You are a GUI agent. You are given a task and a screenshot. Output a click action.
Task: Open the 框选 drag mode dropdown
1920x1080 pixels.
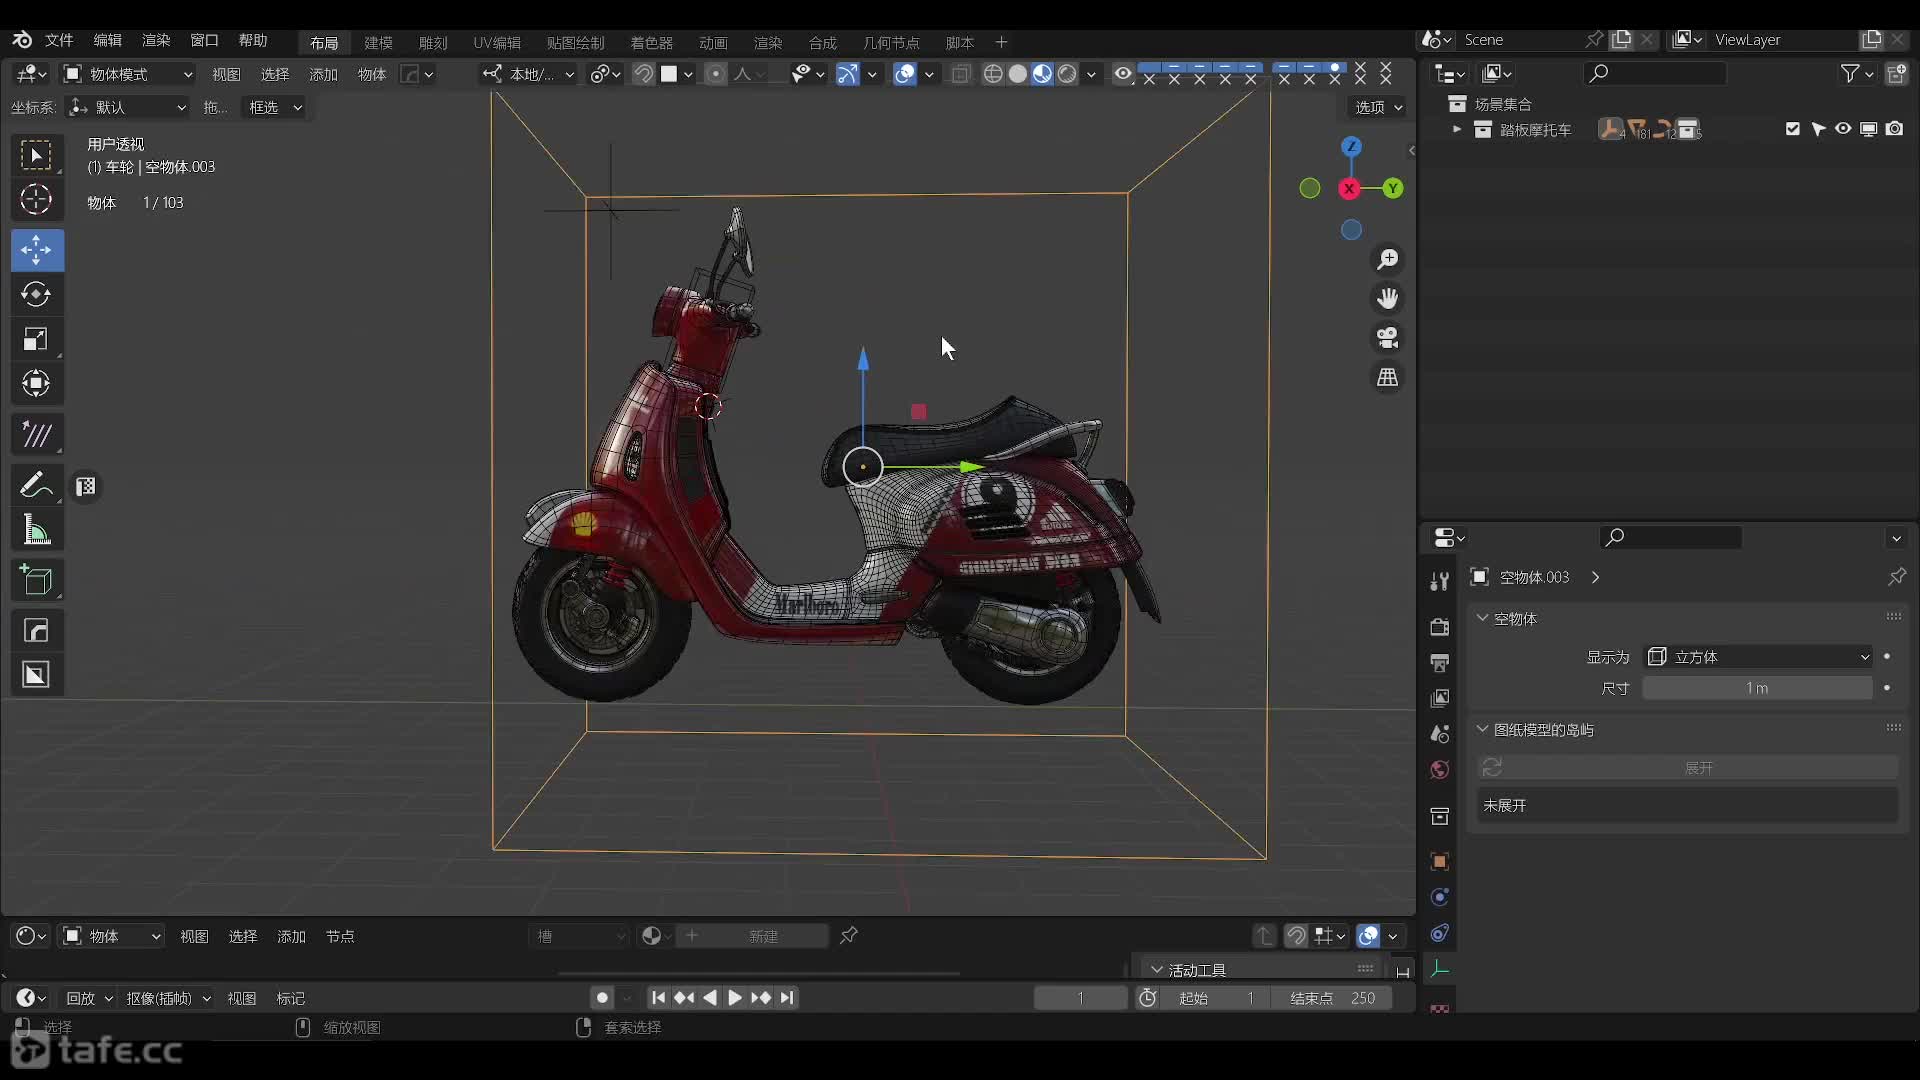[x=274, y=107]
